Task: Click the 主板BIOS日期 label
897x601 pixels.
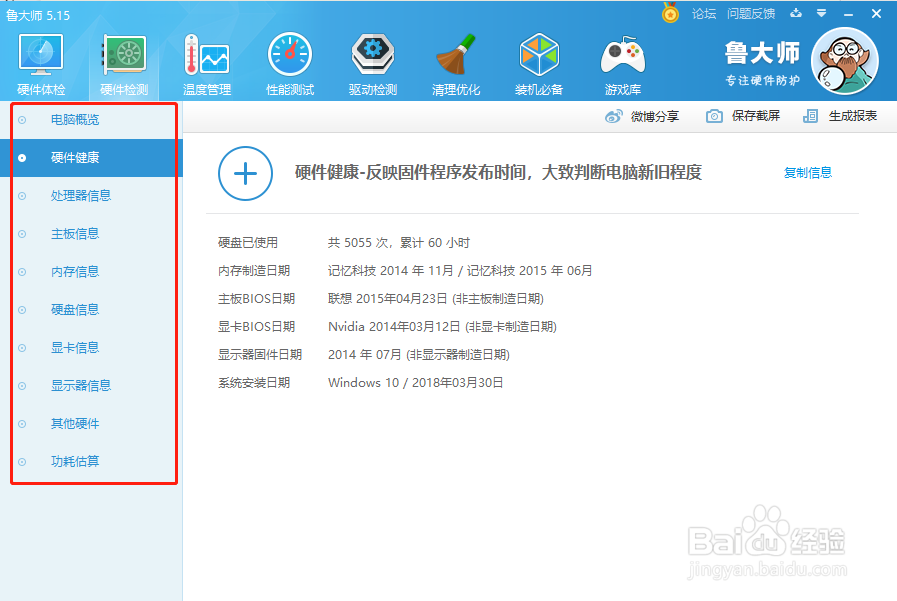Action: tap(256, 298)
